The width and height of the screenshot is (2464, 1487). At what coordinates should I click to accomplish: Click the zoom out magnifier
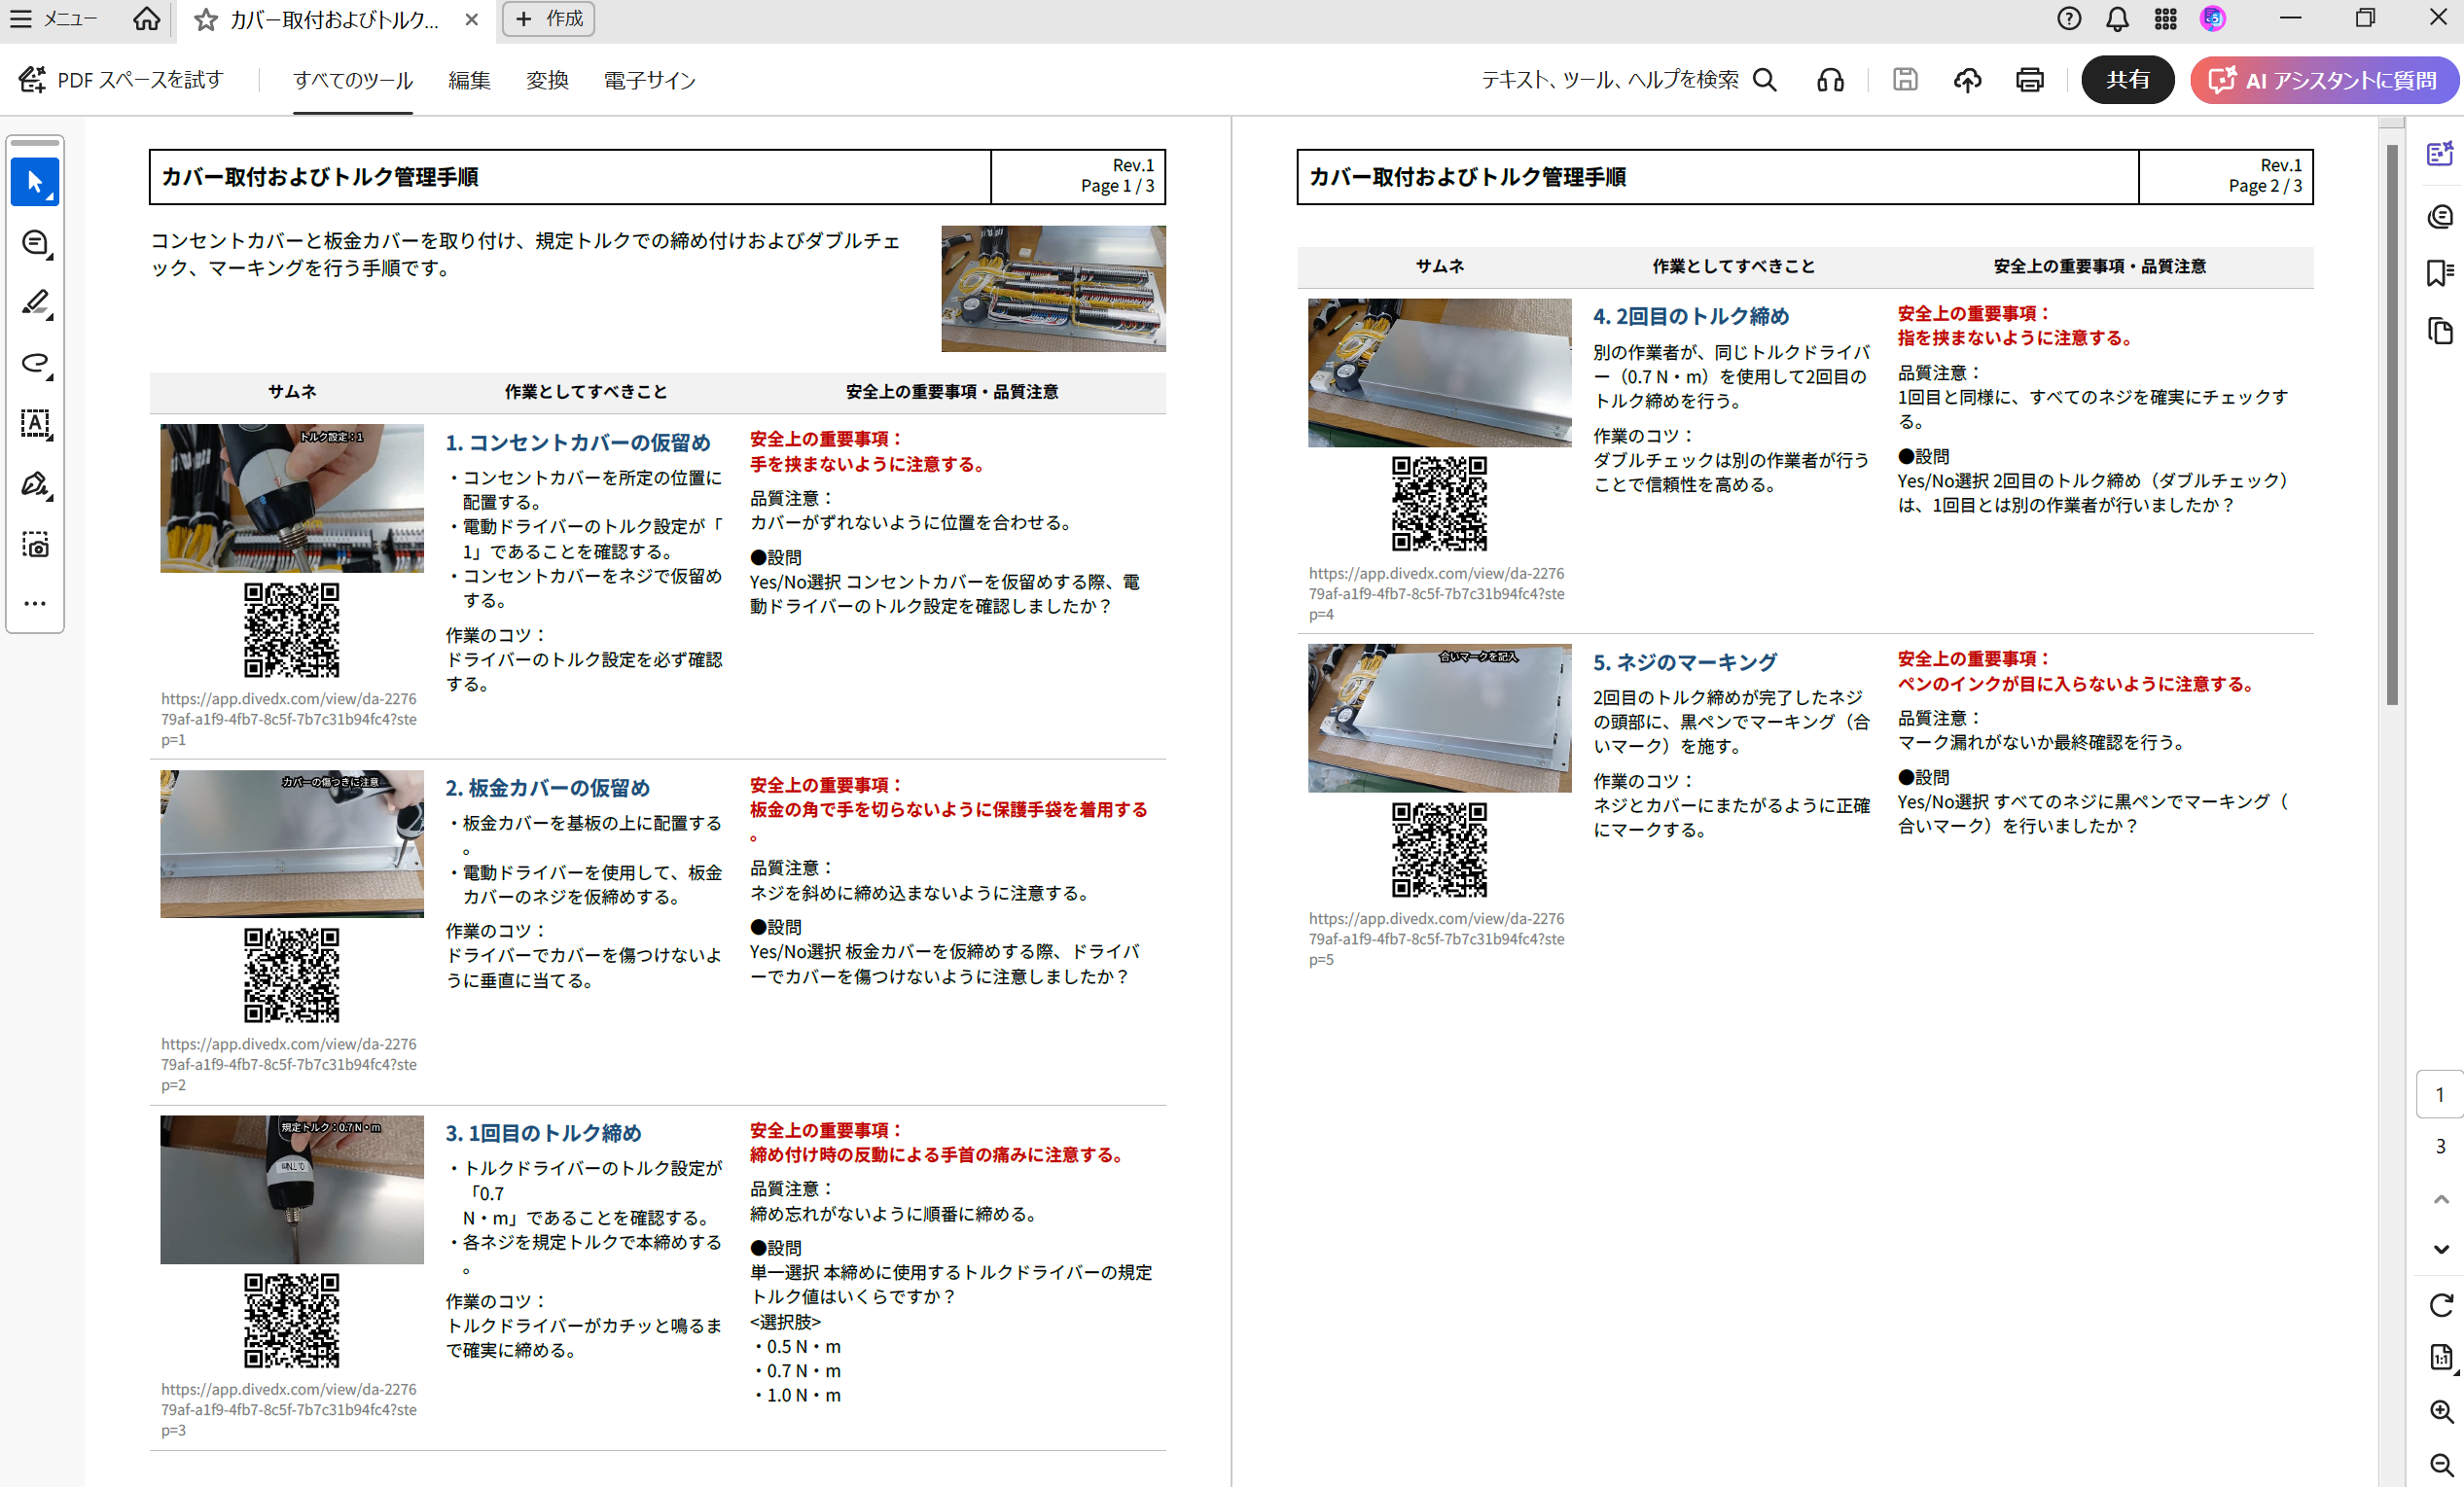(x=2440, y=1464)
